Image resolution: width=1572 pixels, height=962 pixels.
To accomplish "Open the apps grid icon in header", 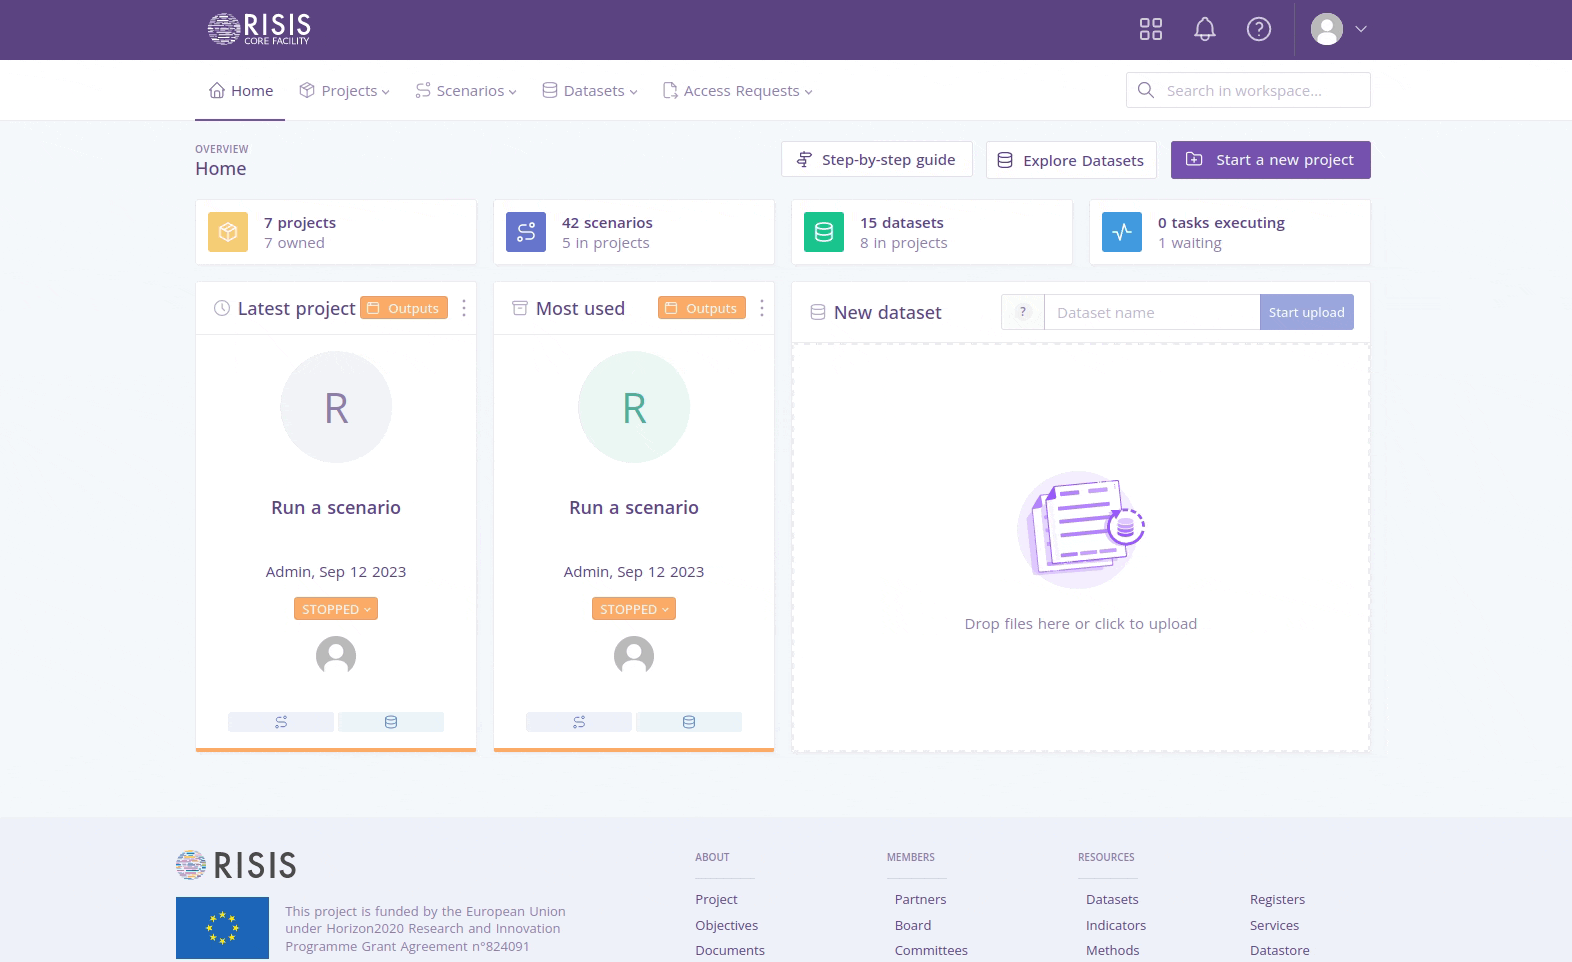I will 1151,29.
